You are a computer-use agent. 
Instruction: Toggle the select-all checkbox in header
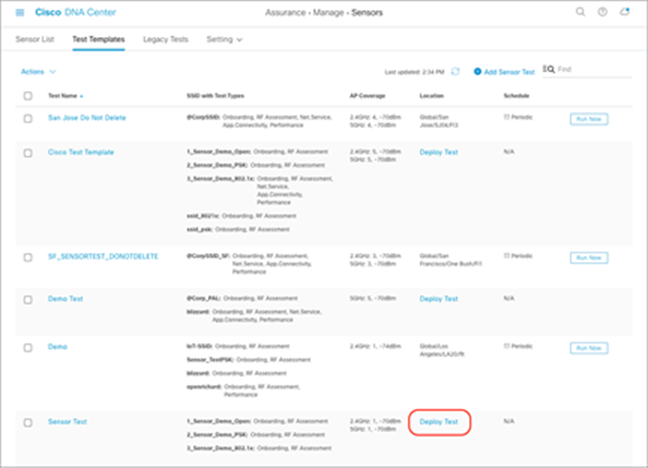coord(28,96)
